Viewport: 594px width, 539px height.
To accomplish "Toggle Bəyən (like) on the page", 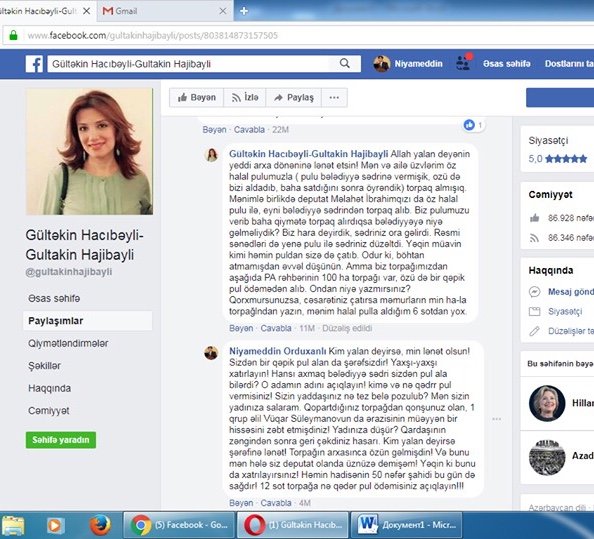I will 197,98.
